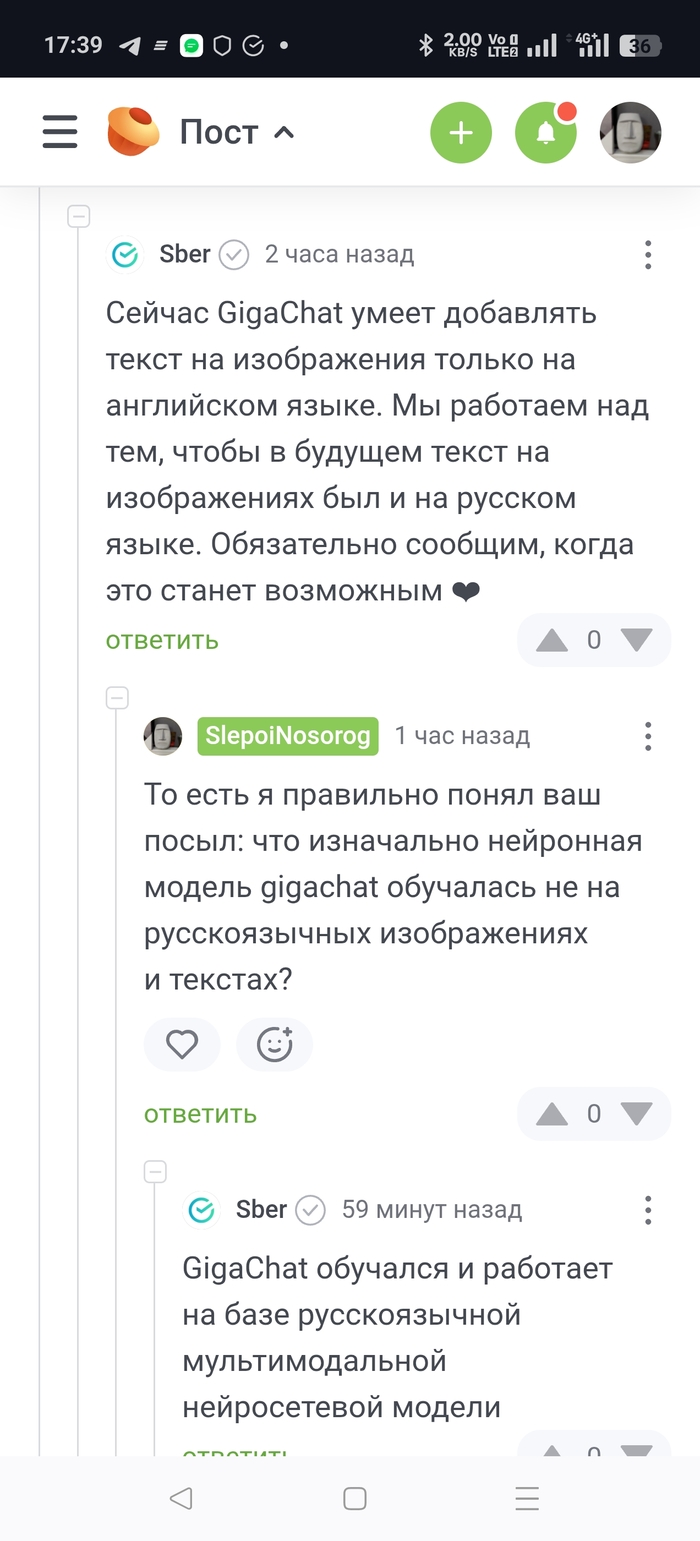Image resolution: width=700 pixels, height=1541 pixels.
Task: Upvote SlepoiNosorog's comment
Action: click(x=552, y=1114)
